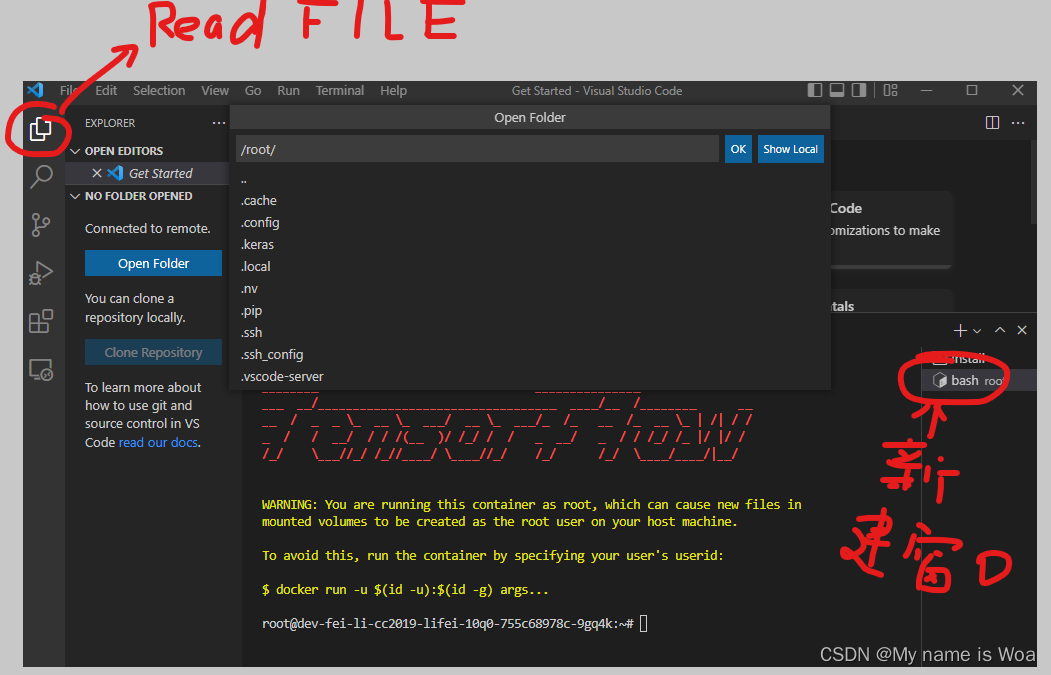Select the .nv folder entry

(x=530, y=289)
